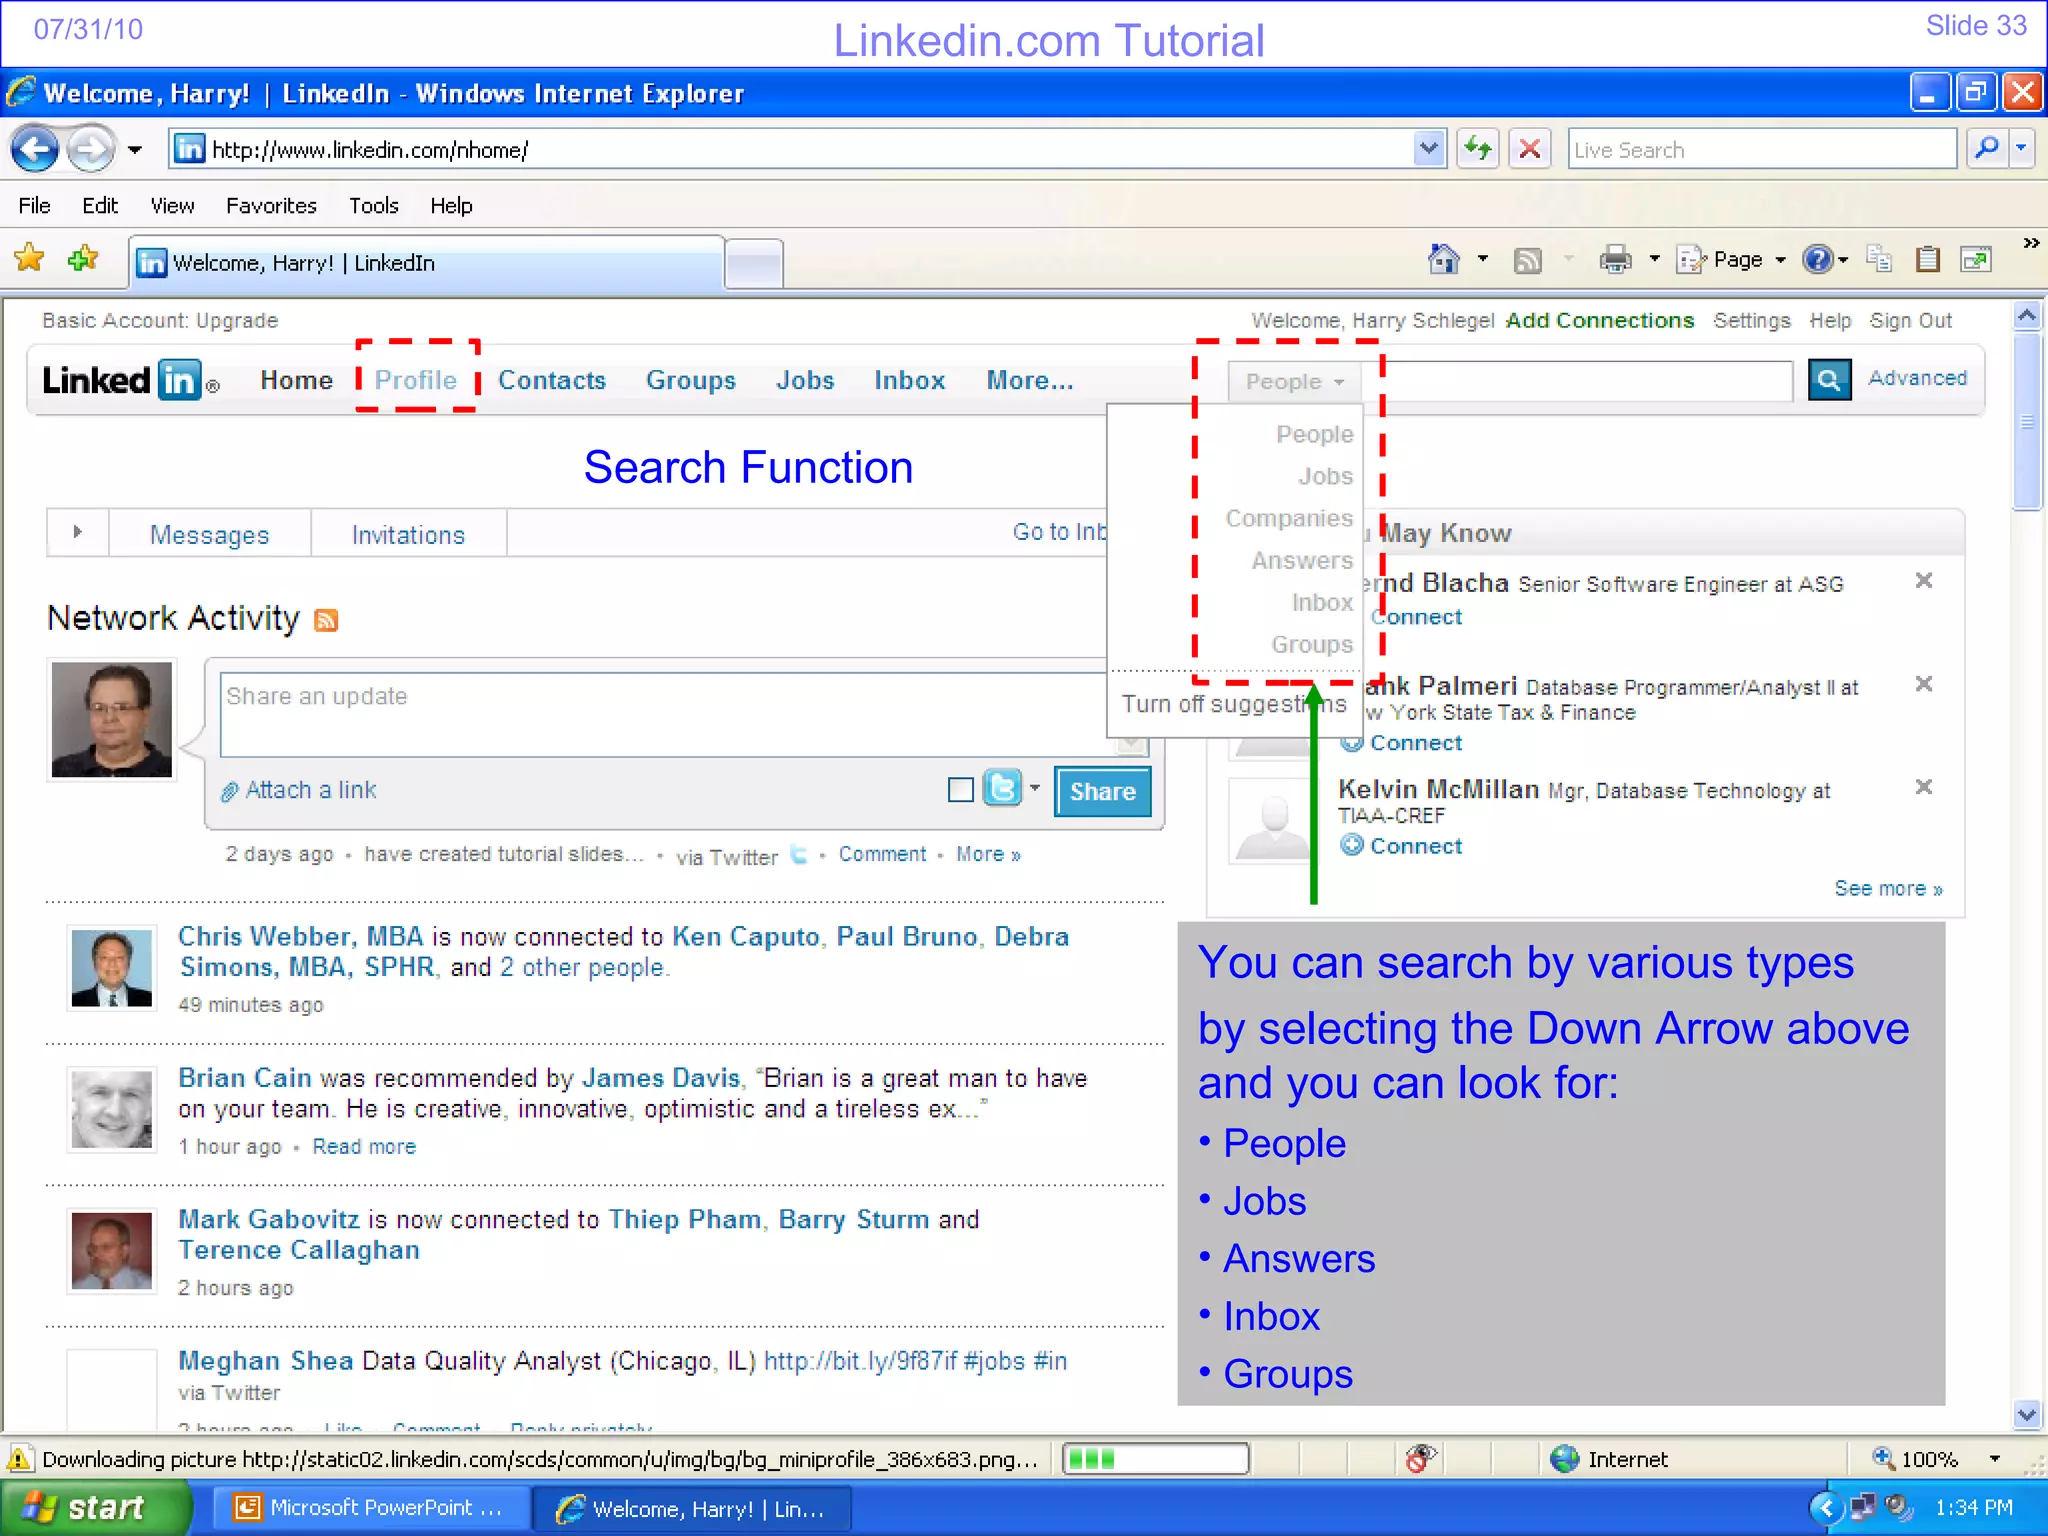Click Harry's profile photo thumbnail
The image size is (2048, 1536).
pyautogui.click(x=112, y=719)
